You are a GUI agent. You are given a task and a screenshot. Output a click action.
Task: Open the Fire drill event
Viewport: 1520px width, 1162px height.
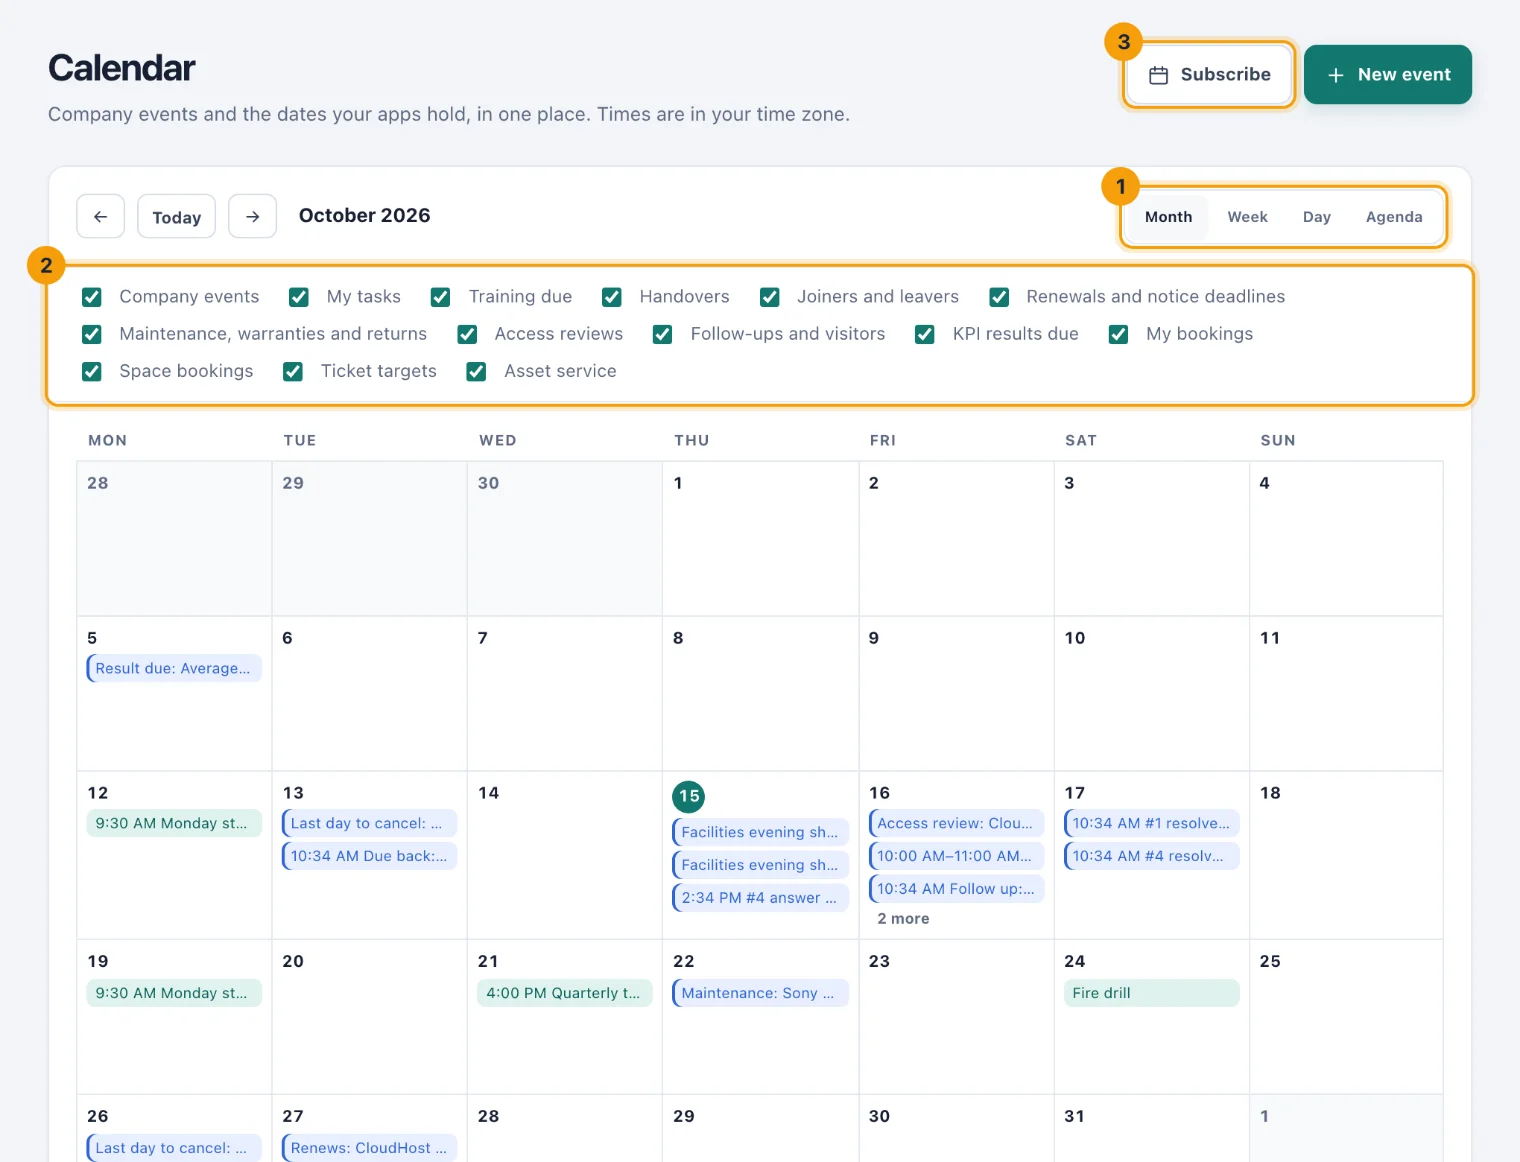[1151, 993]
